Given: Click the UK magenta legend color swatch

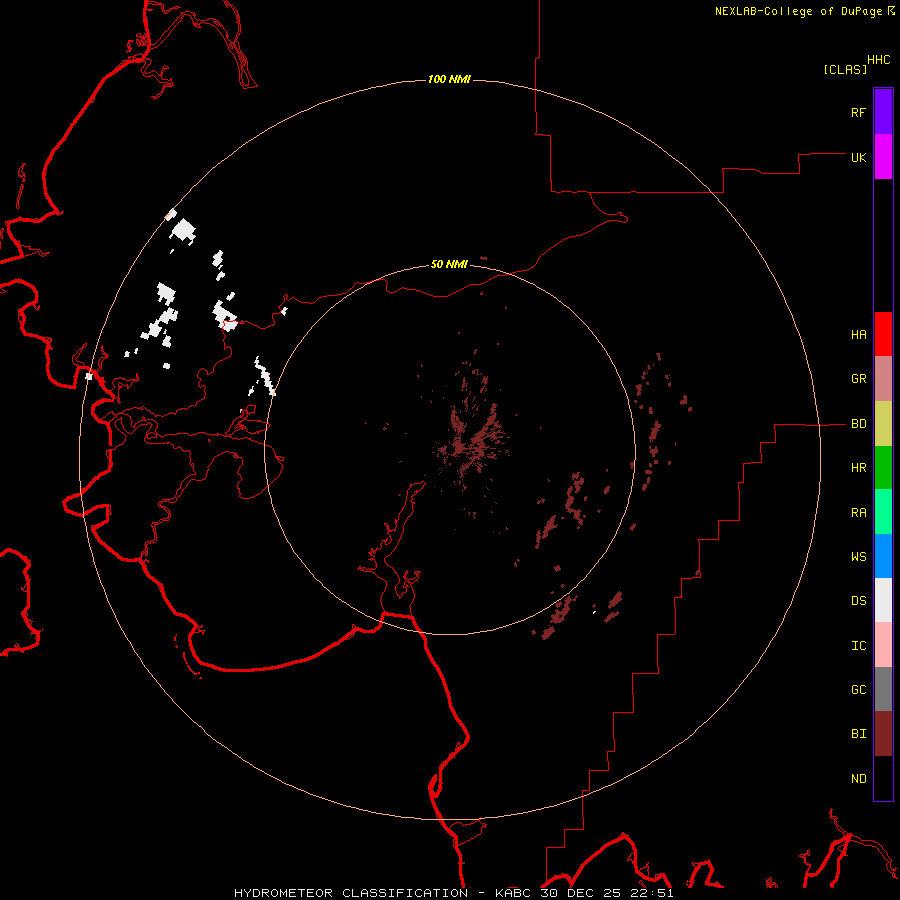Looking at the screenshot, I should (x=883, y=157).
